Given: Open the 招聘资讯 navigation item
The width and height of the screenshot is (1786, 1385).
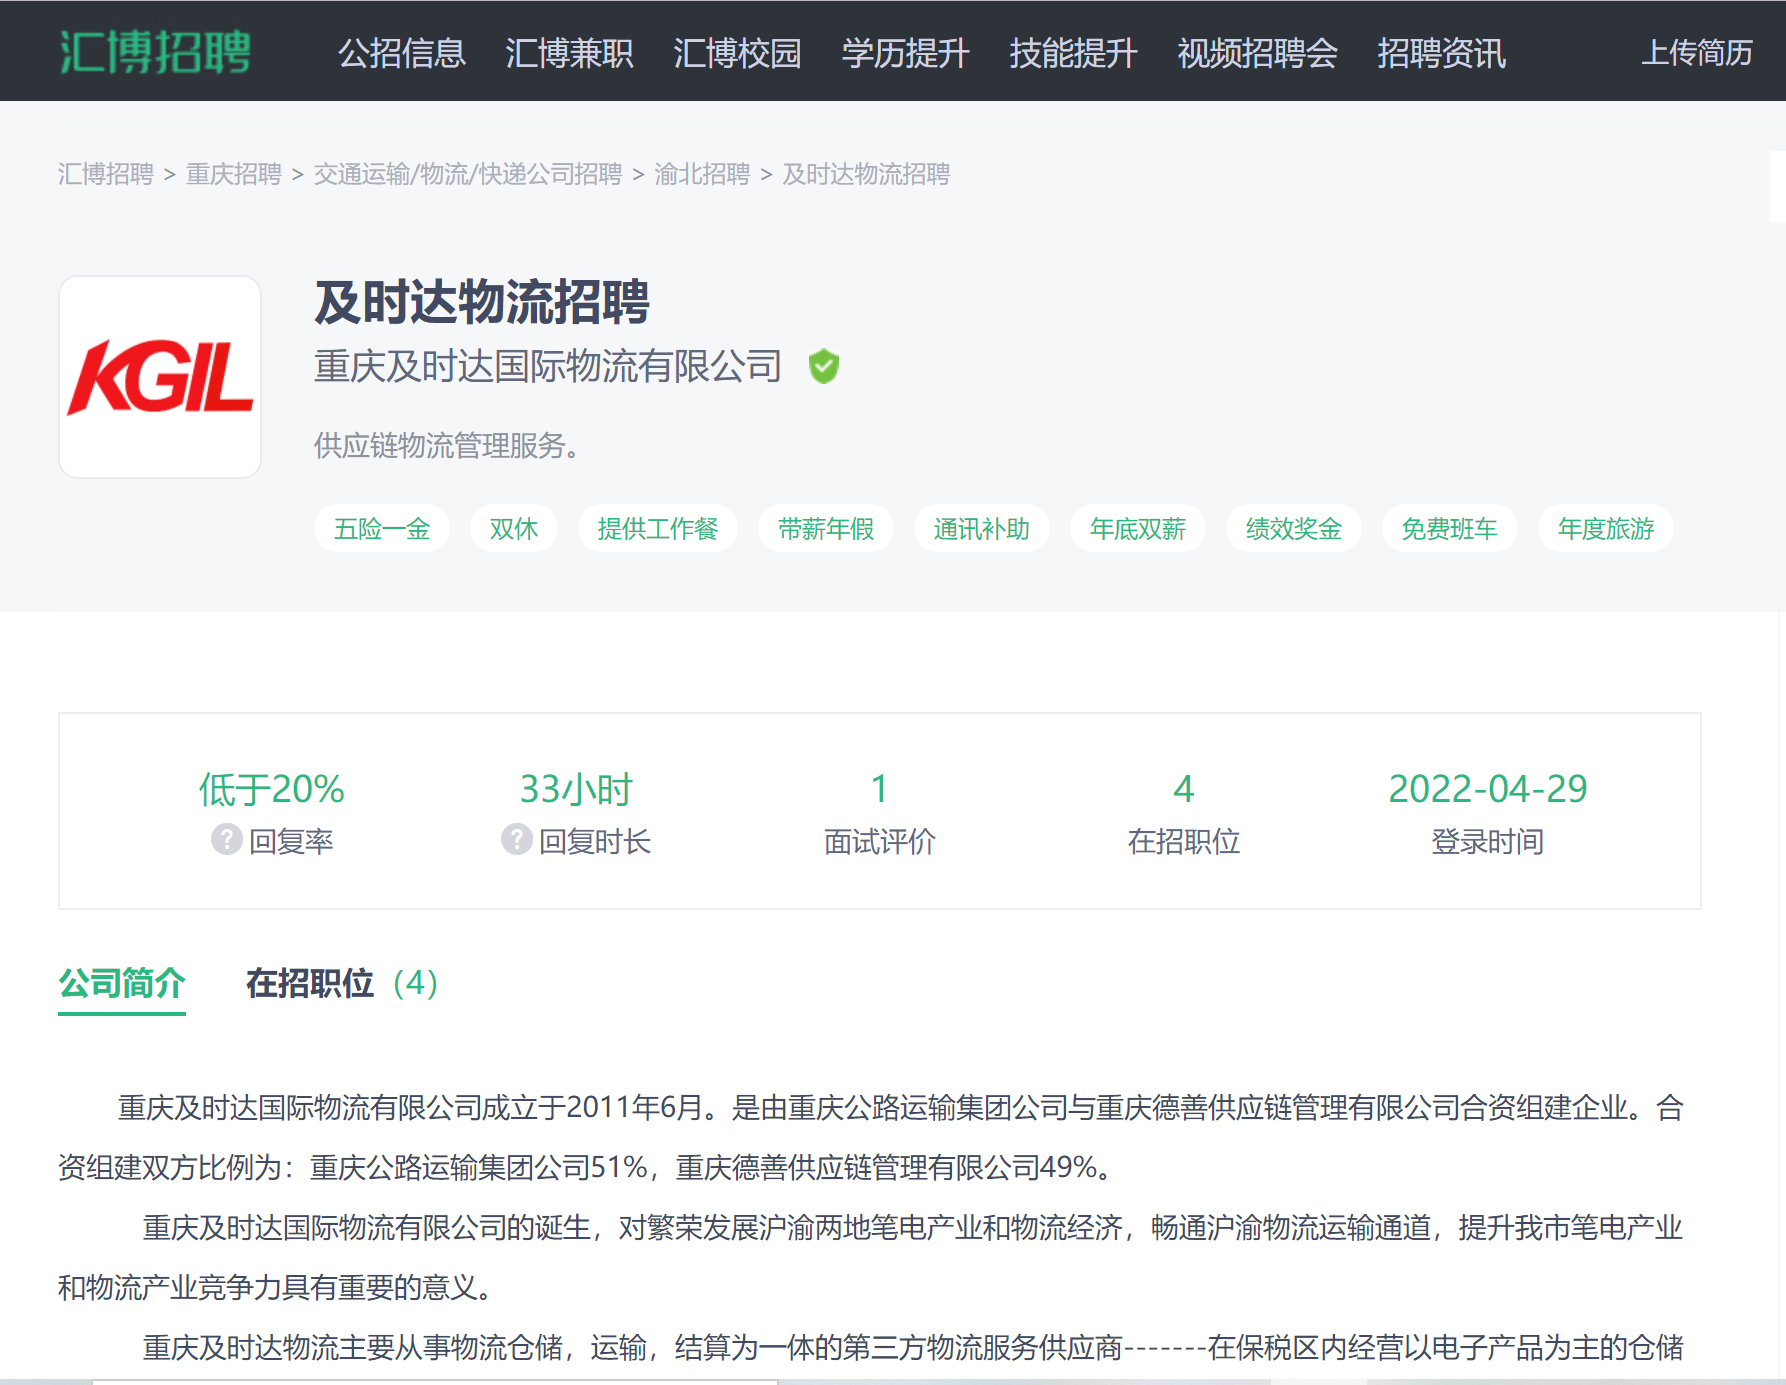Looking at the screenshot, I should pyautogui.click(x=1442, y=52).
